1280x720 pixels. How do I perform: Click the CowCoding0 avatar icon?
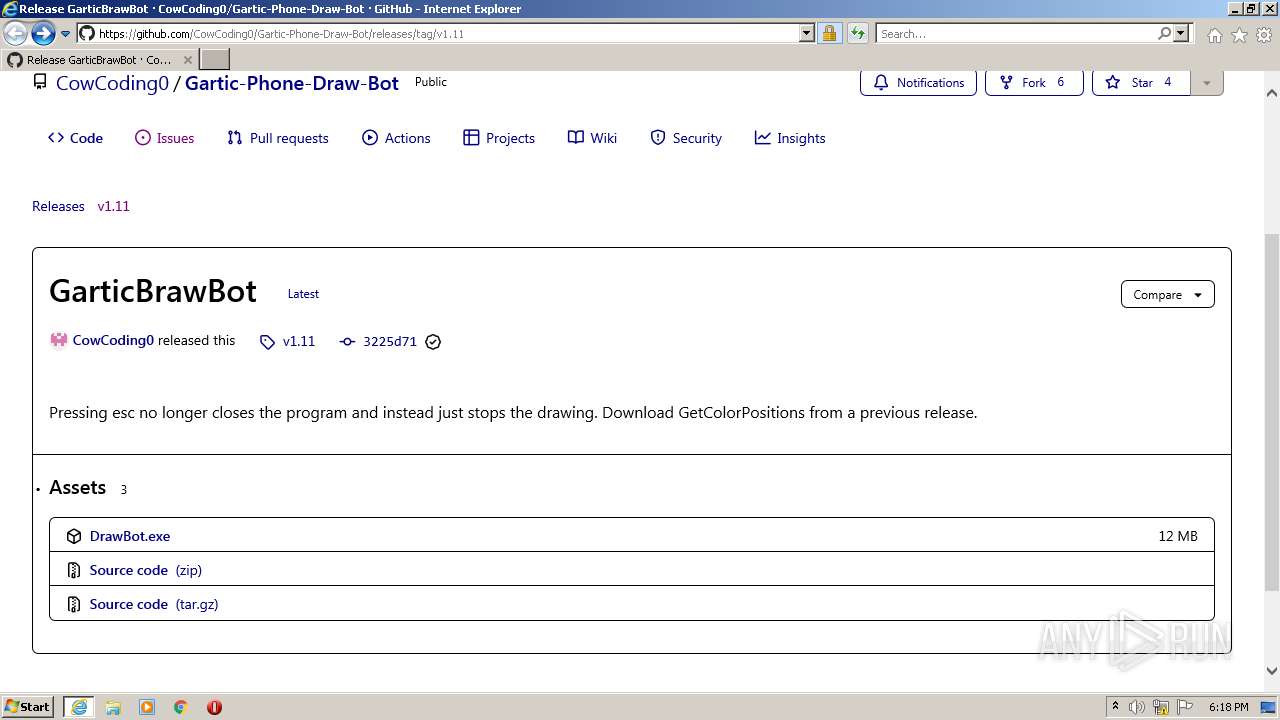click(x=58, y=340)
